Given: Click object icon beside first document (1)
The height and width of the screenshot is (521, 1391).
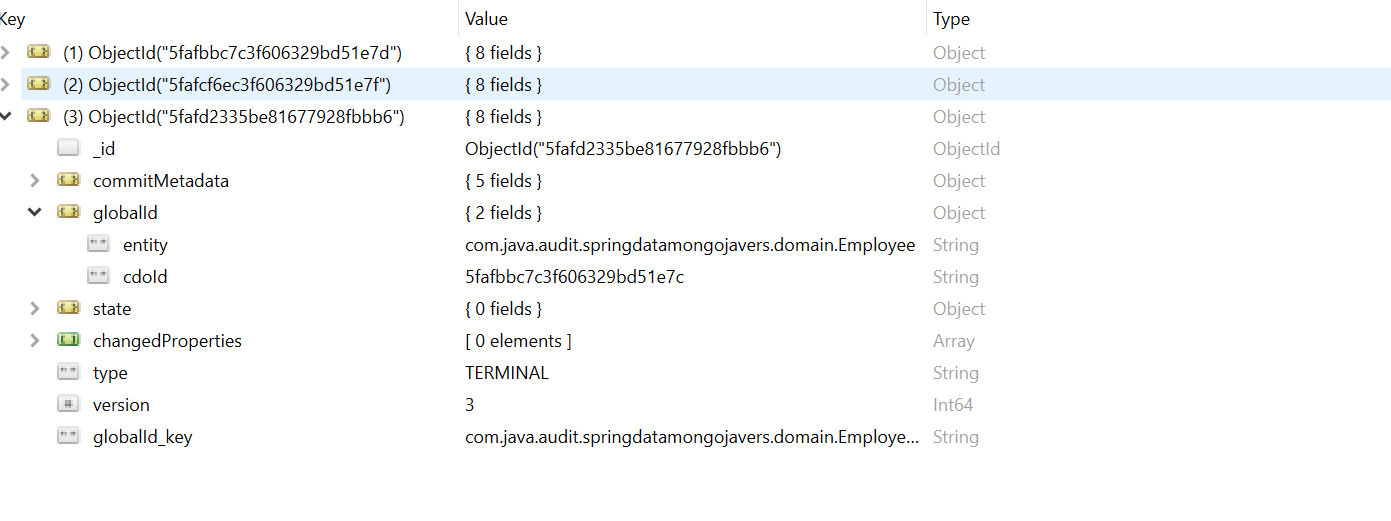Looking at the screenshot, I should click(x=39, y=53).
